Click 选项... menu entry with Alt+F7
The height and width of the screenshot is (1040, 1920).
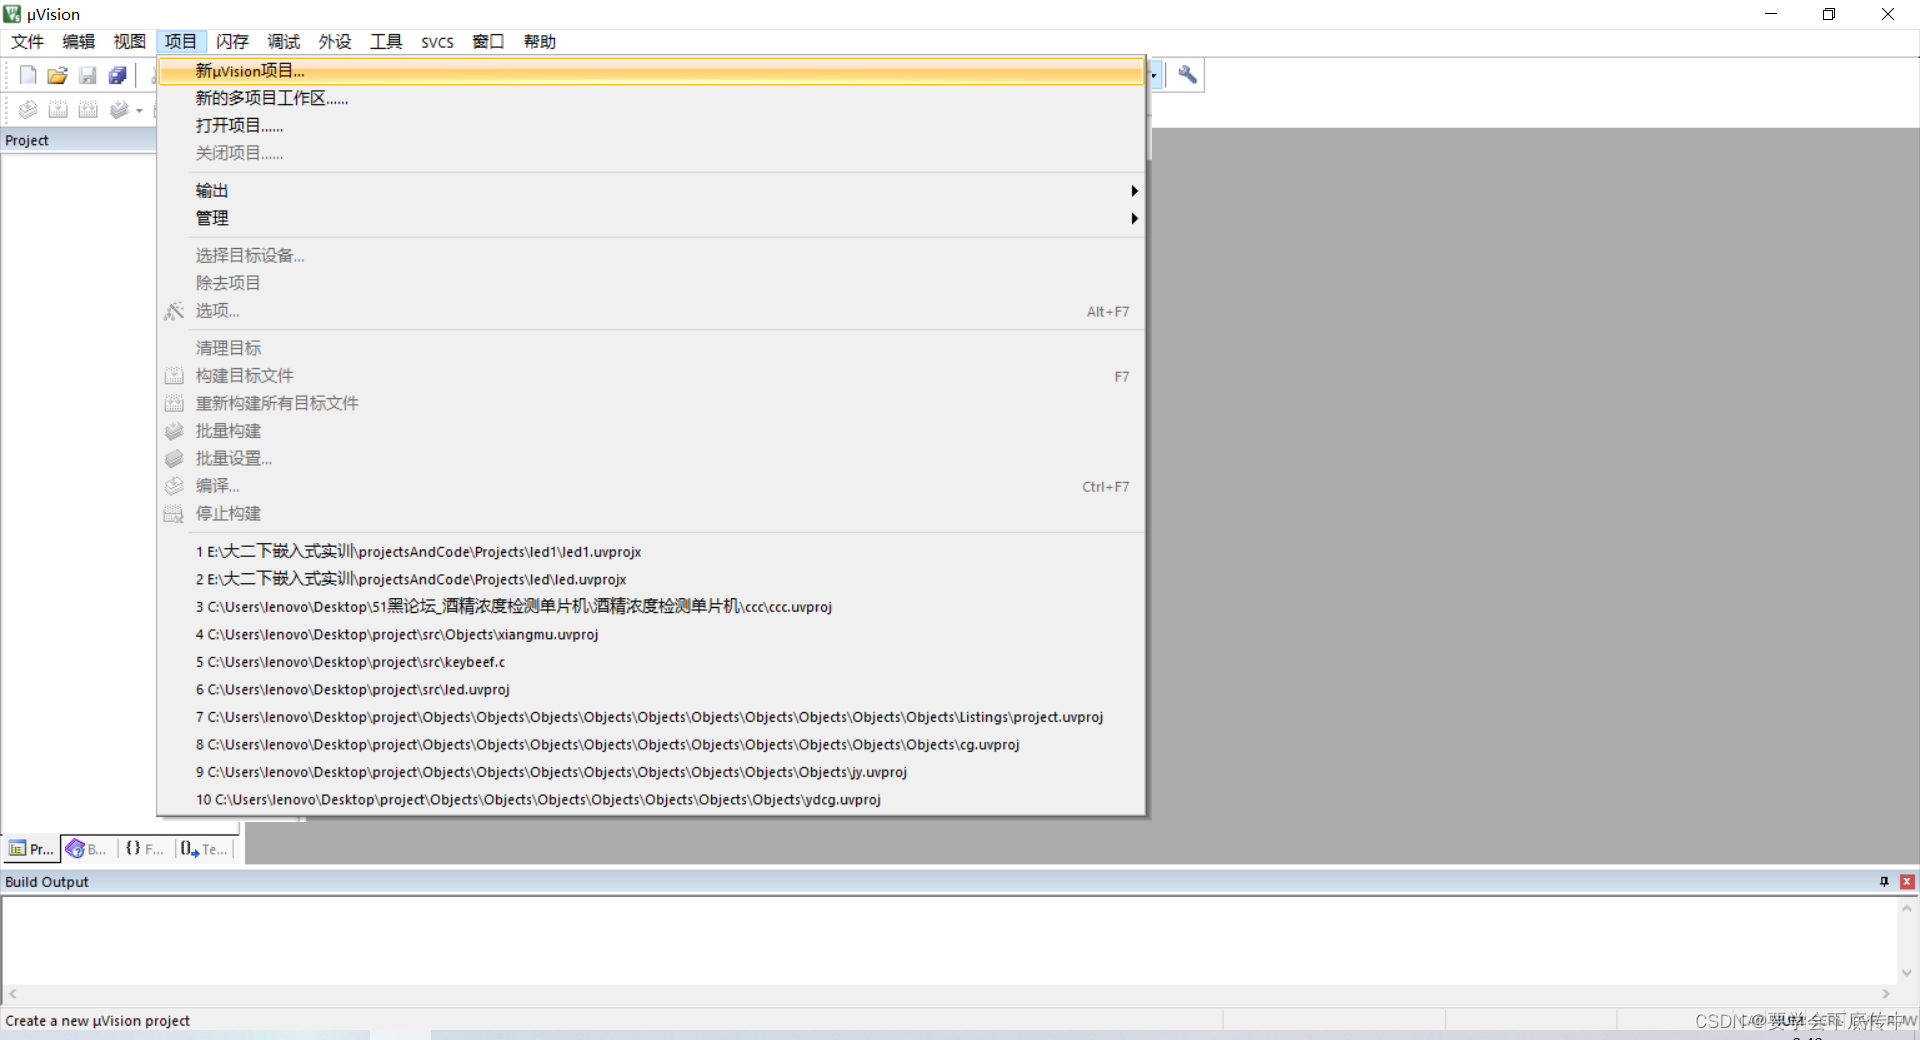[651, 311]
